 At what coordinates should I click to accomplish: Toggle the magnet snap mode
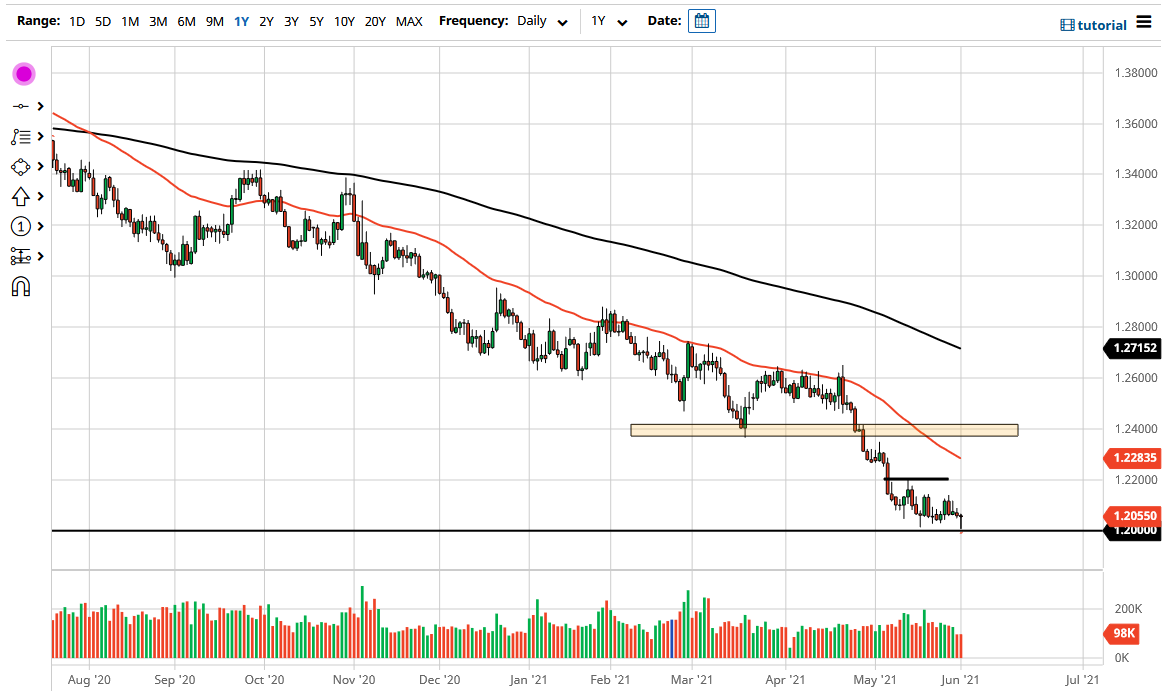[22, 285]
